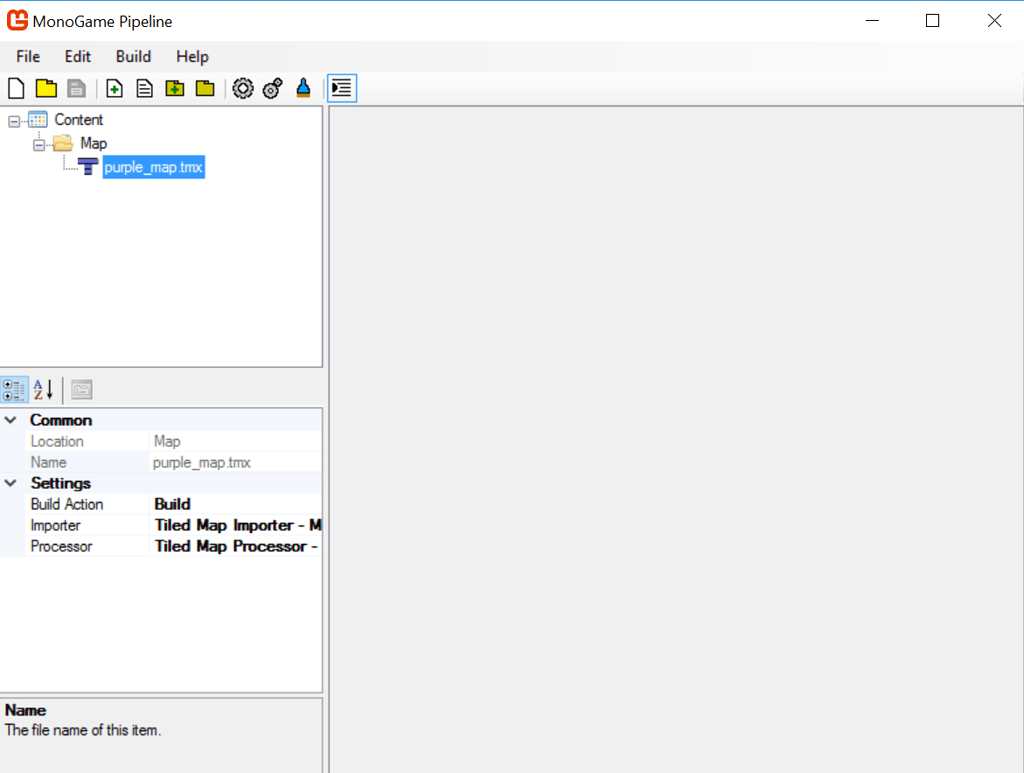Viewport: 1024px width, 773px height.
Task: Select purple_map.tmx in the content tree
Action: click(x=153, y=168)
